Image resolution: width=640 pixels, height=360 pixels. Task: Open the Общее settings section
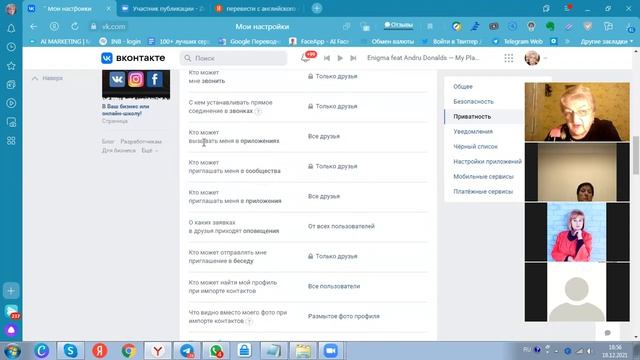463,87
